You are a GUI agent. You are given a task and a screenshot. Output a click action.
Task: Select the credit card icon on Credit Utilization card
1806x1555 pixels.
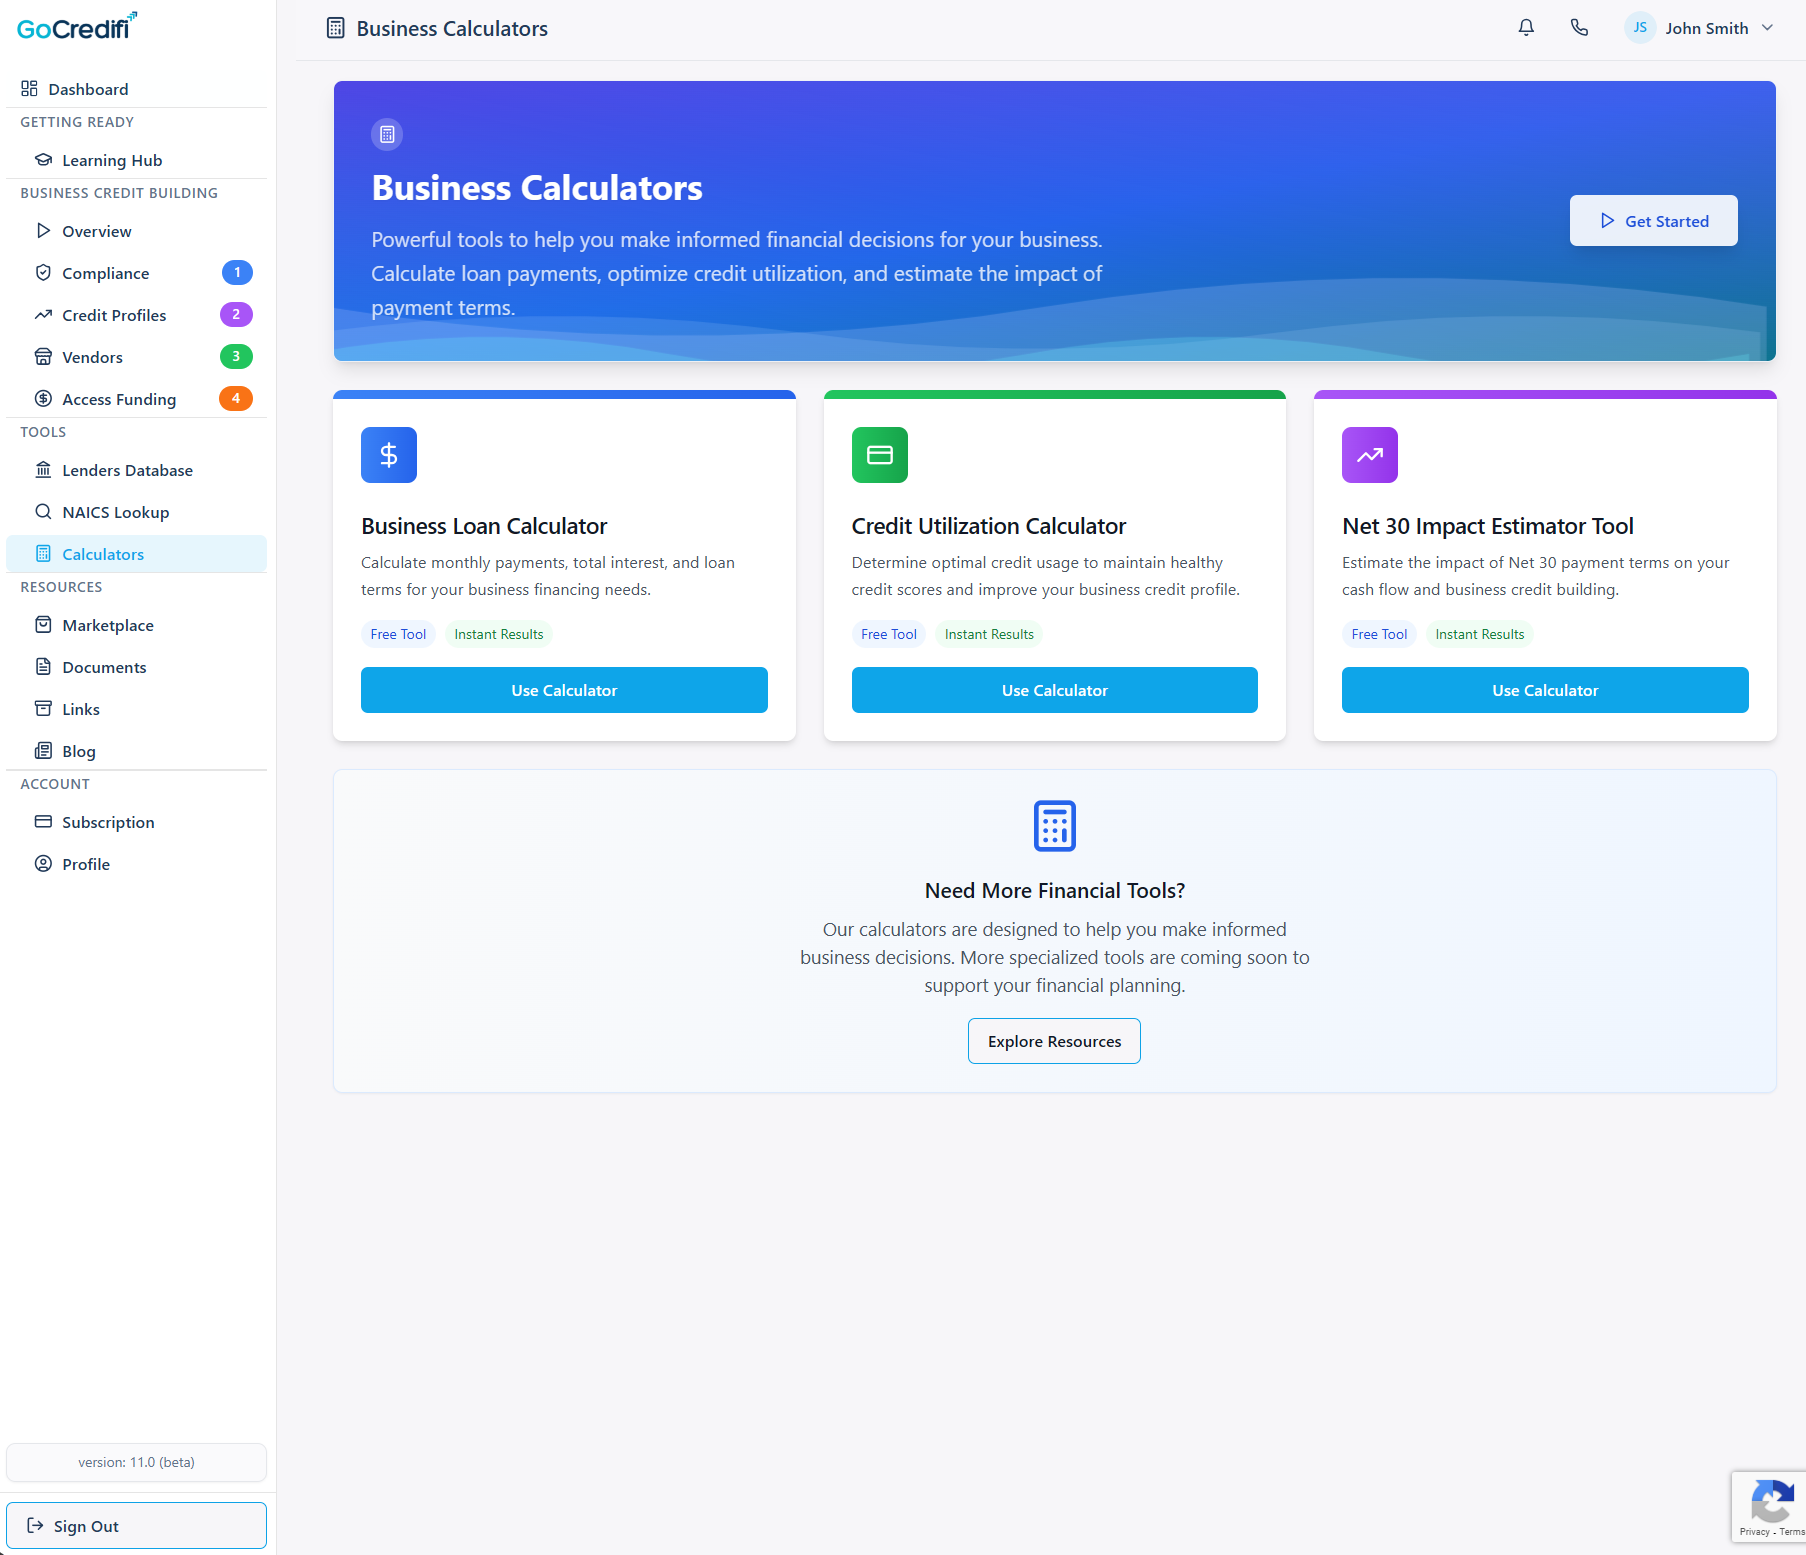(879, 455)
